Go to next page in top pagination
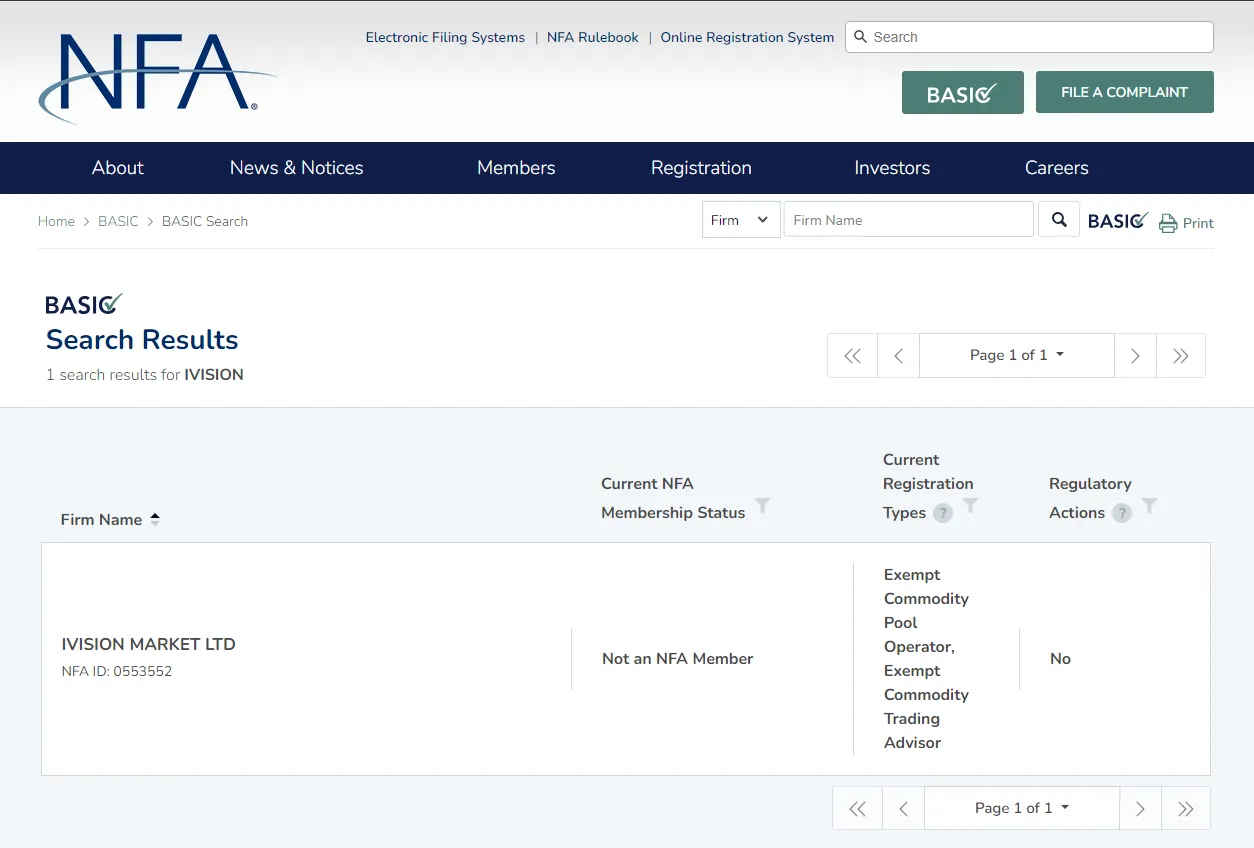Screen dimensions: 1254x848 click(x=1135, y=355)
